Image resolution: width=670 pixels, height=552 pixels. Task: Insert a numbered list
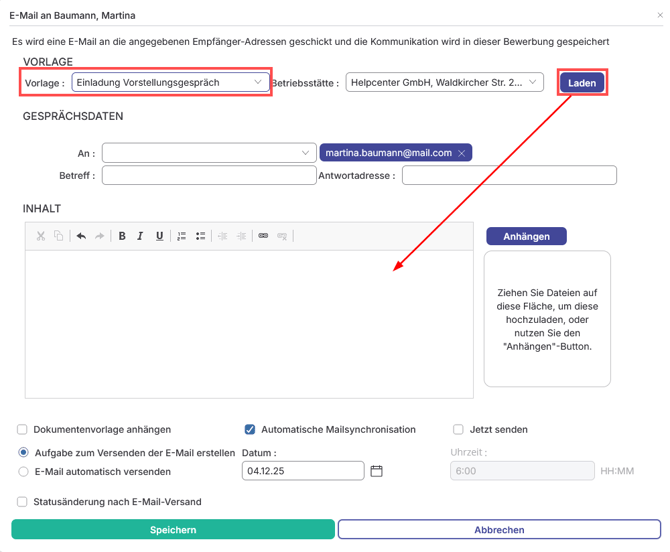click(181, 236)
